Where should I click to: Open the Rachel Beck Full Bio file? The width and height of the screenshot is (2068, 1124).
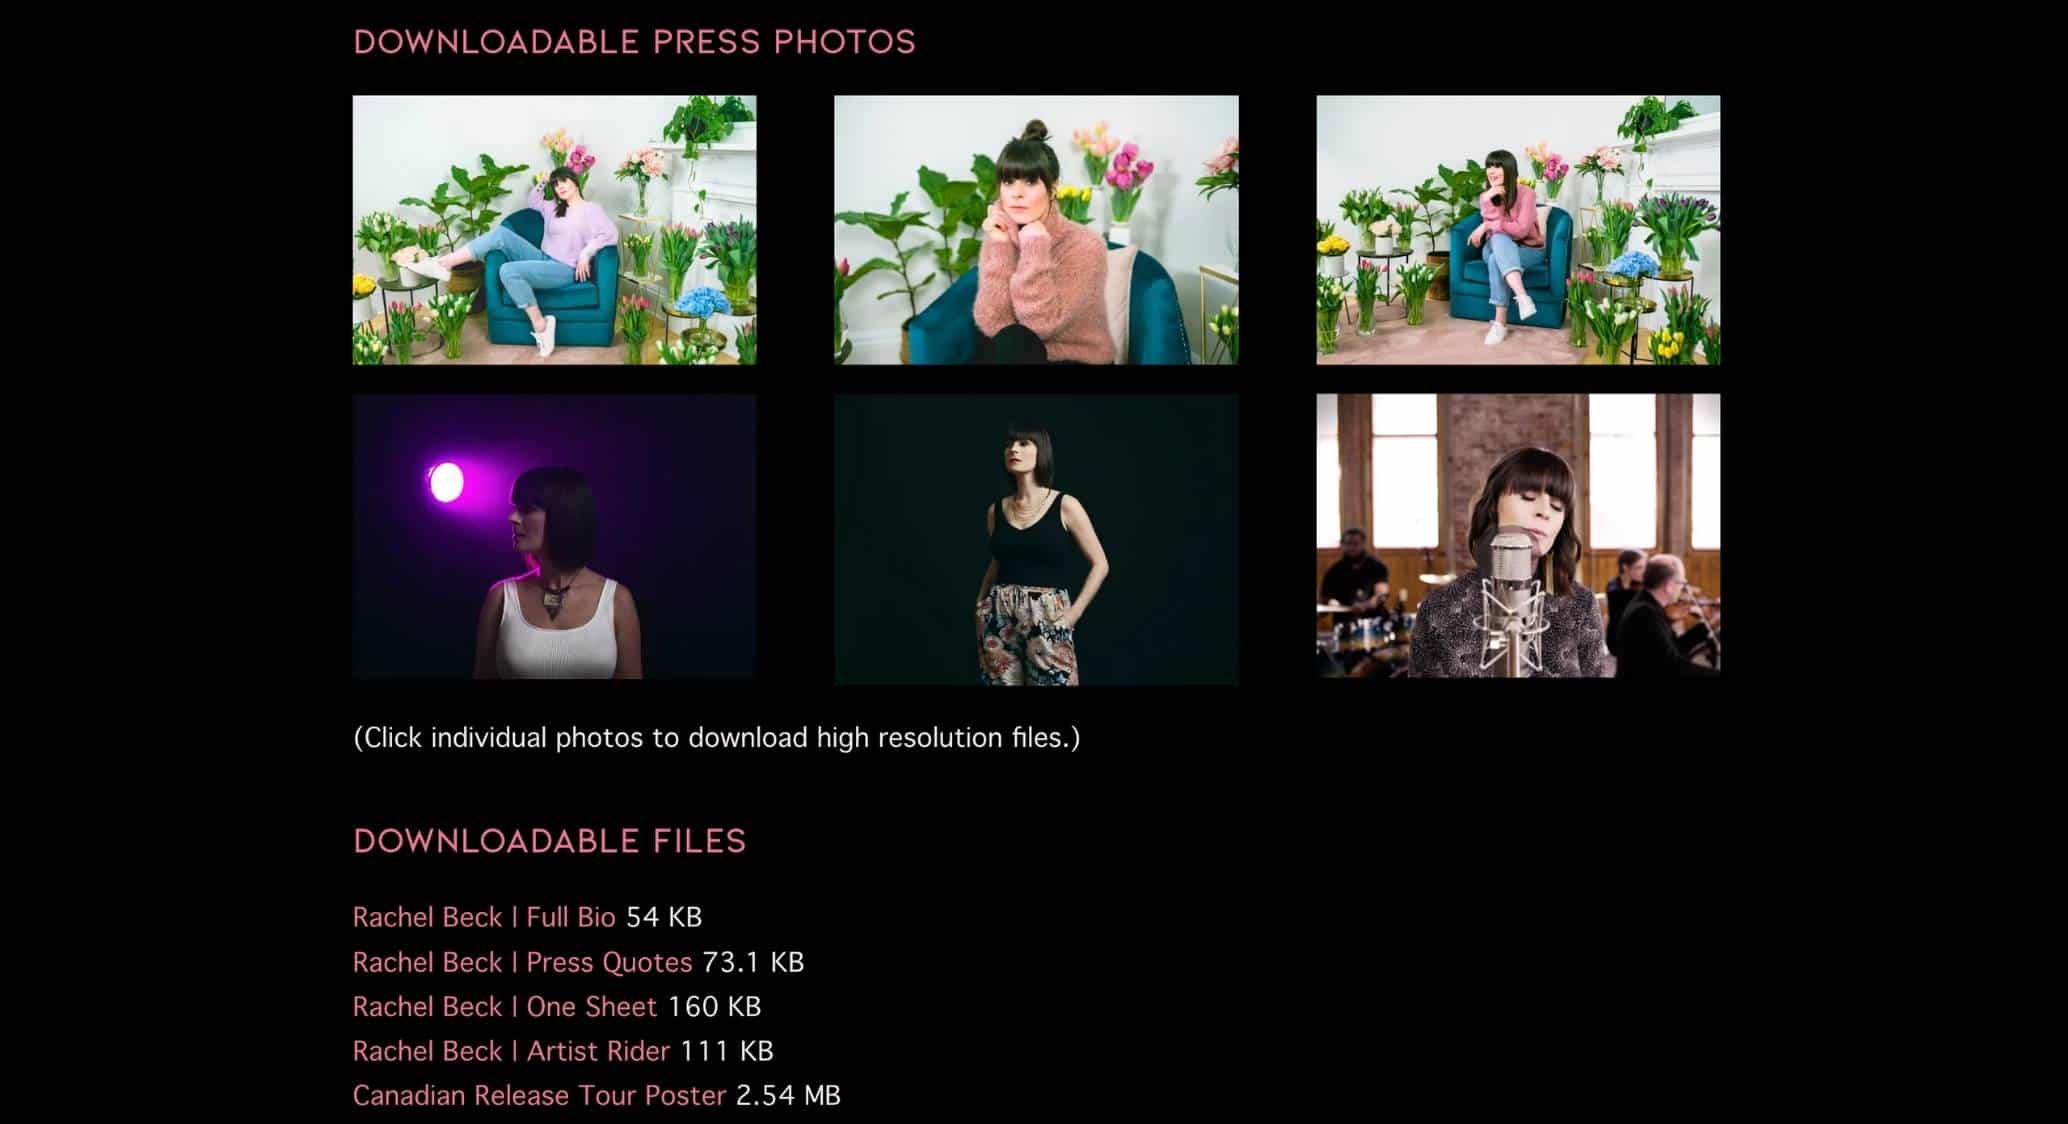coord(484,917)
